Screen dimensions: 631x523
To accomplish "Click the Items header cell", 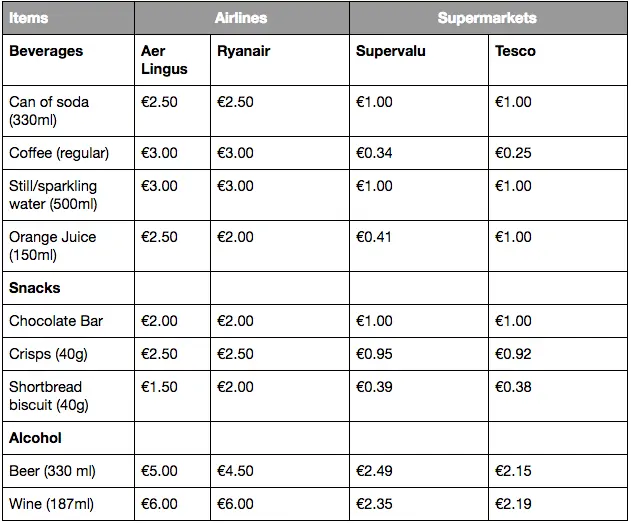I will [29, 18].
